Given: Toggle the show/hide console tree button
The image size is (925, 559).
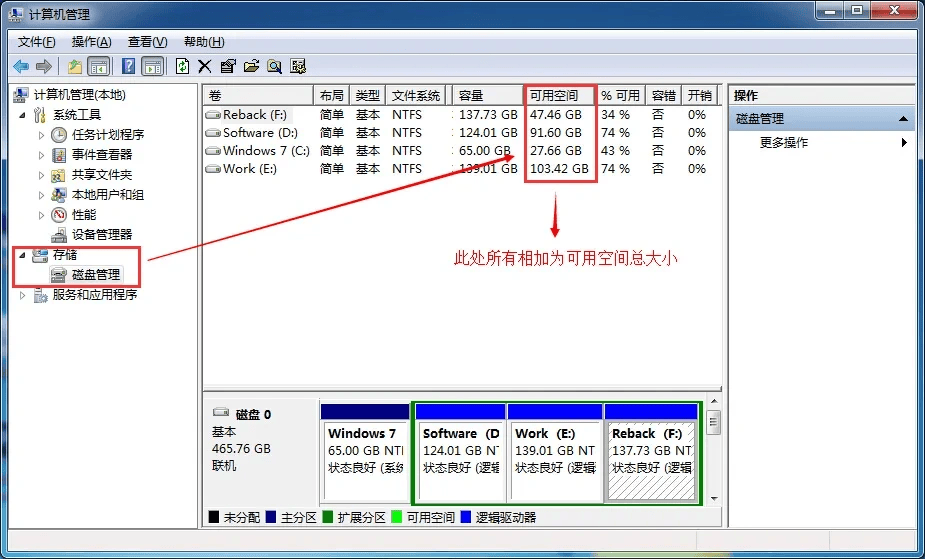Looking at the screenshot, I should pyautogui.click(x=99, y=66).
